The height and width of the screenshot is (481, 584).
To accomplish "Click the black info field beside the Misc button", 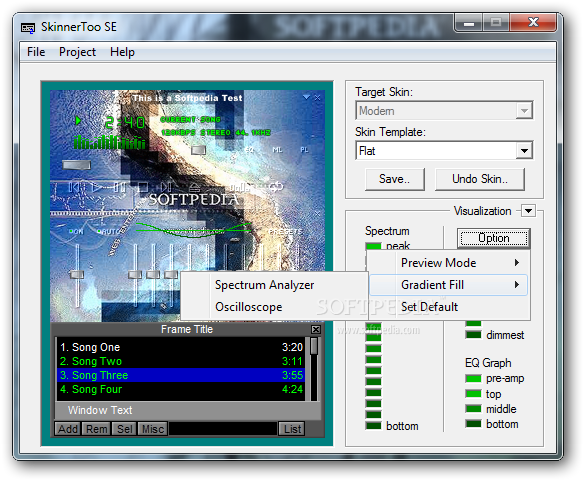I will [223, 429].
